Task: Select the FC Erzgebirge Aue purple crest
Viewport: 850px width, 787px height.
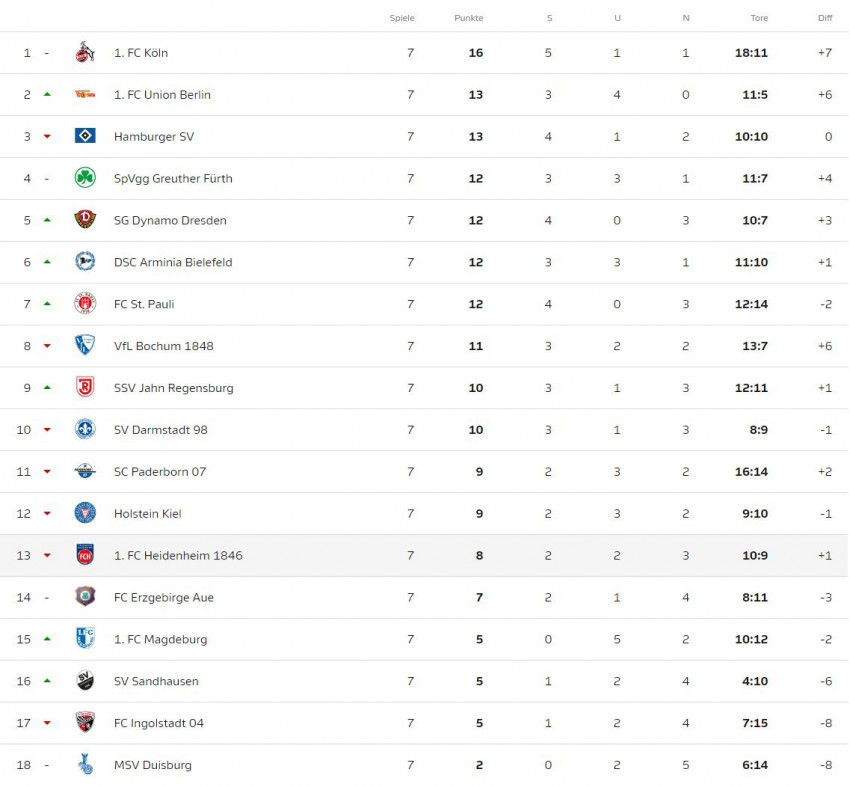Action: [x=85, y=597]
